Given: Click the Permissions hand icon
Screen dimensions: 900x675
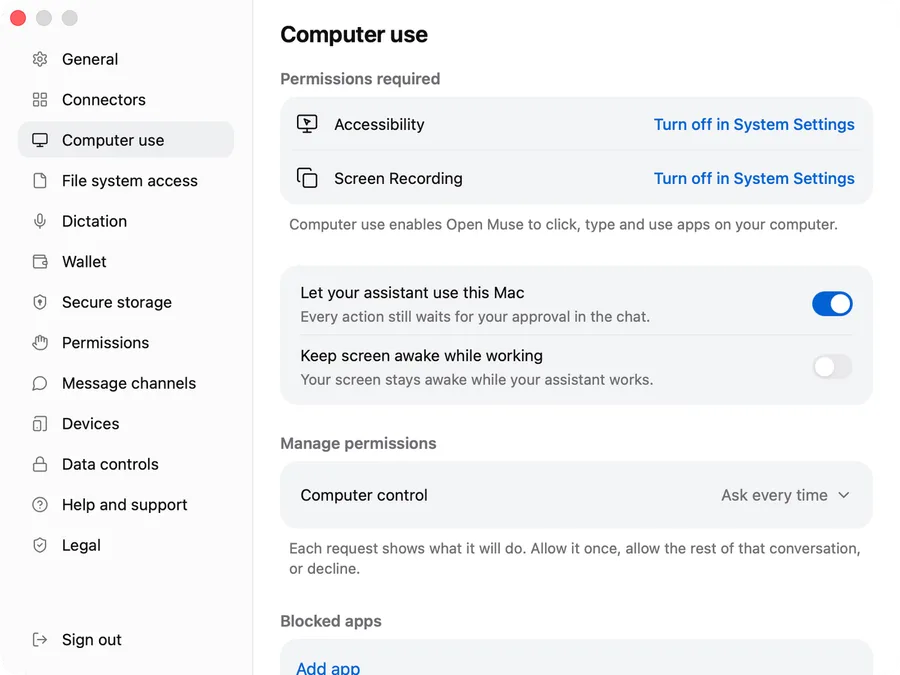Looking at the screenshot, I should (40, 343).
